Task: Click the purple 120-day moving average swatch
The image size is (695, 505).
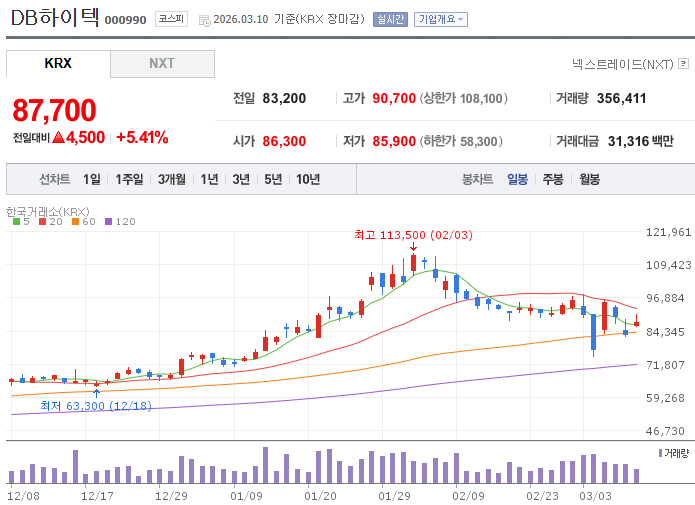Action: pos(109,222)
